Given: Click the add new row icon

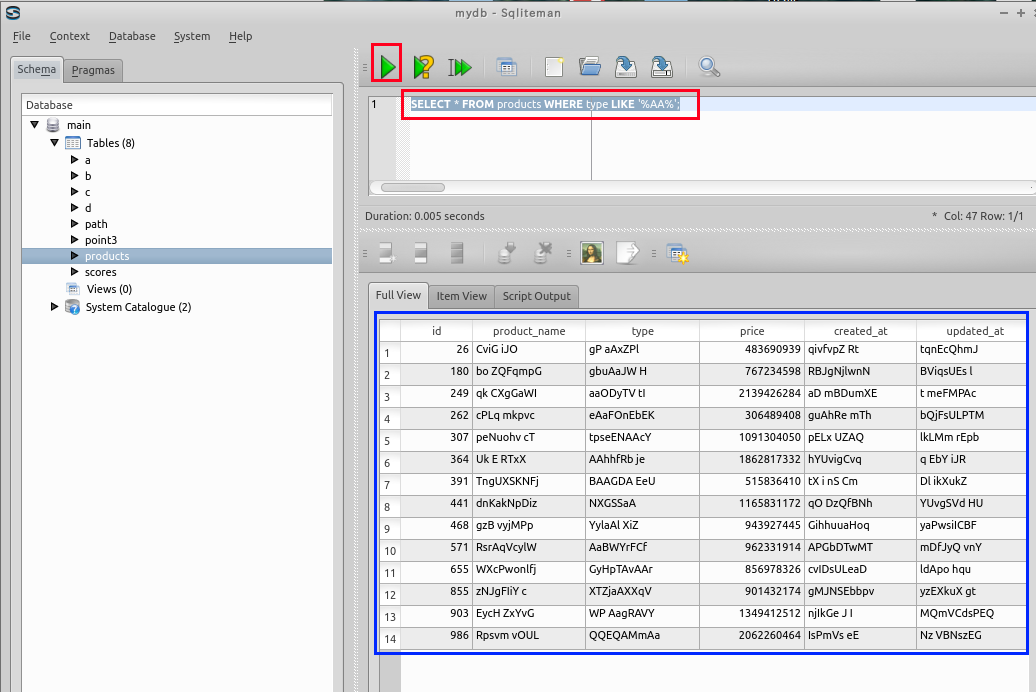Looking at the screenshot, I should point(386,253).
